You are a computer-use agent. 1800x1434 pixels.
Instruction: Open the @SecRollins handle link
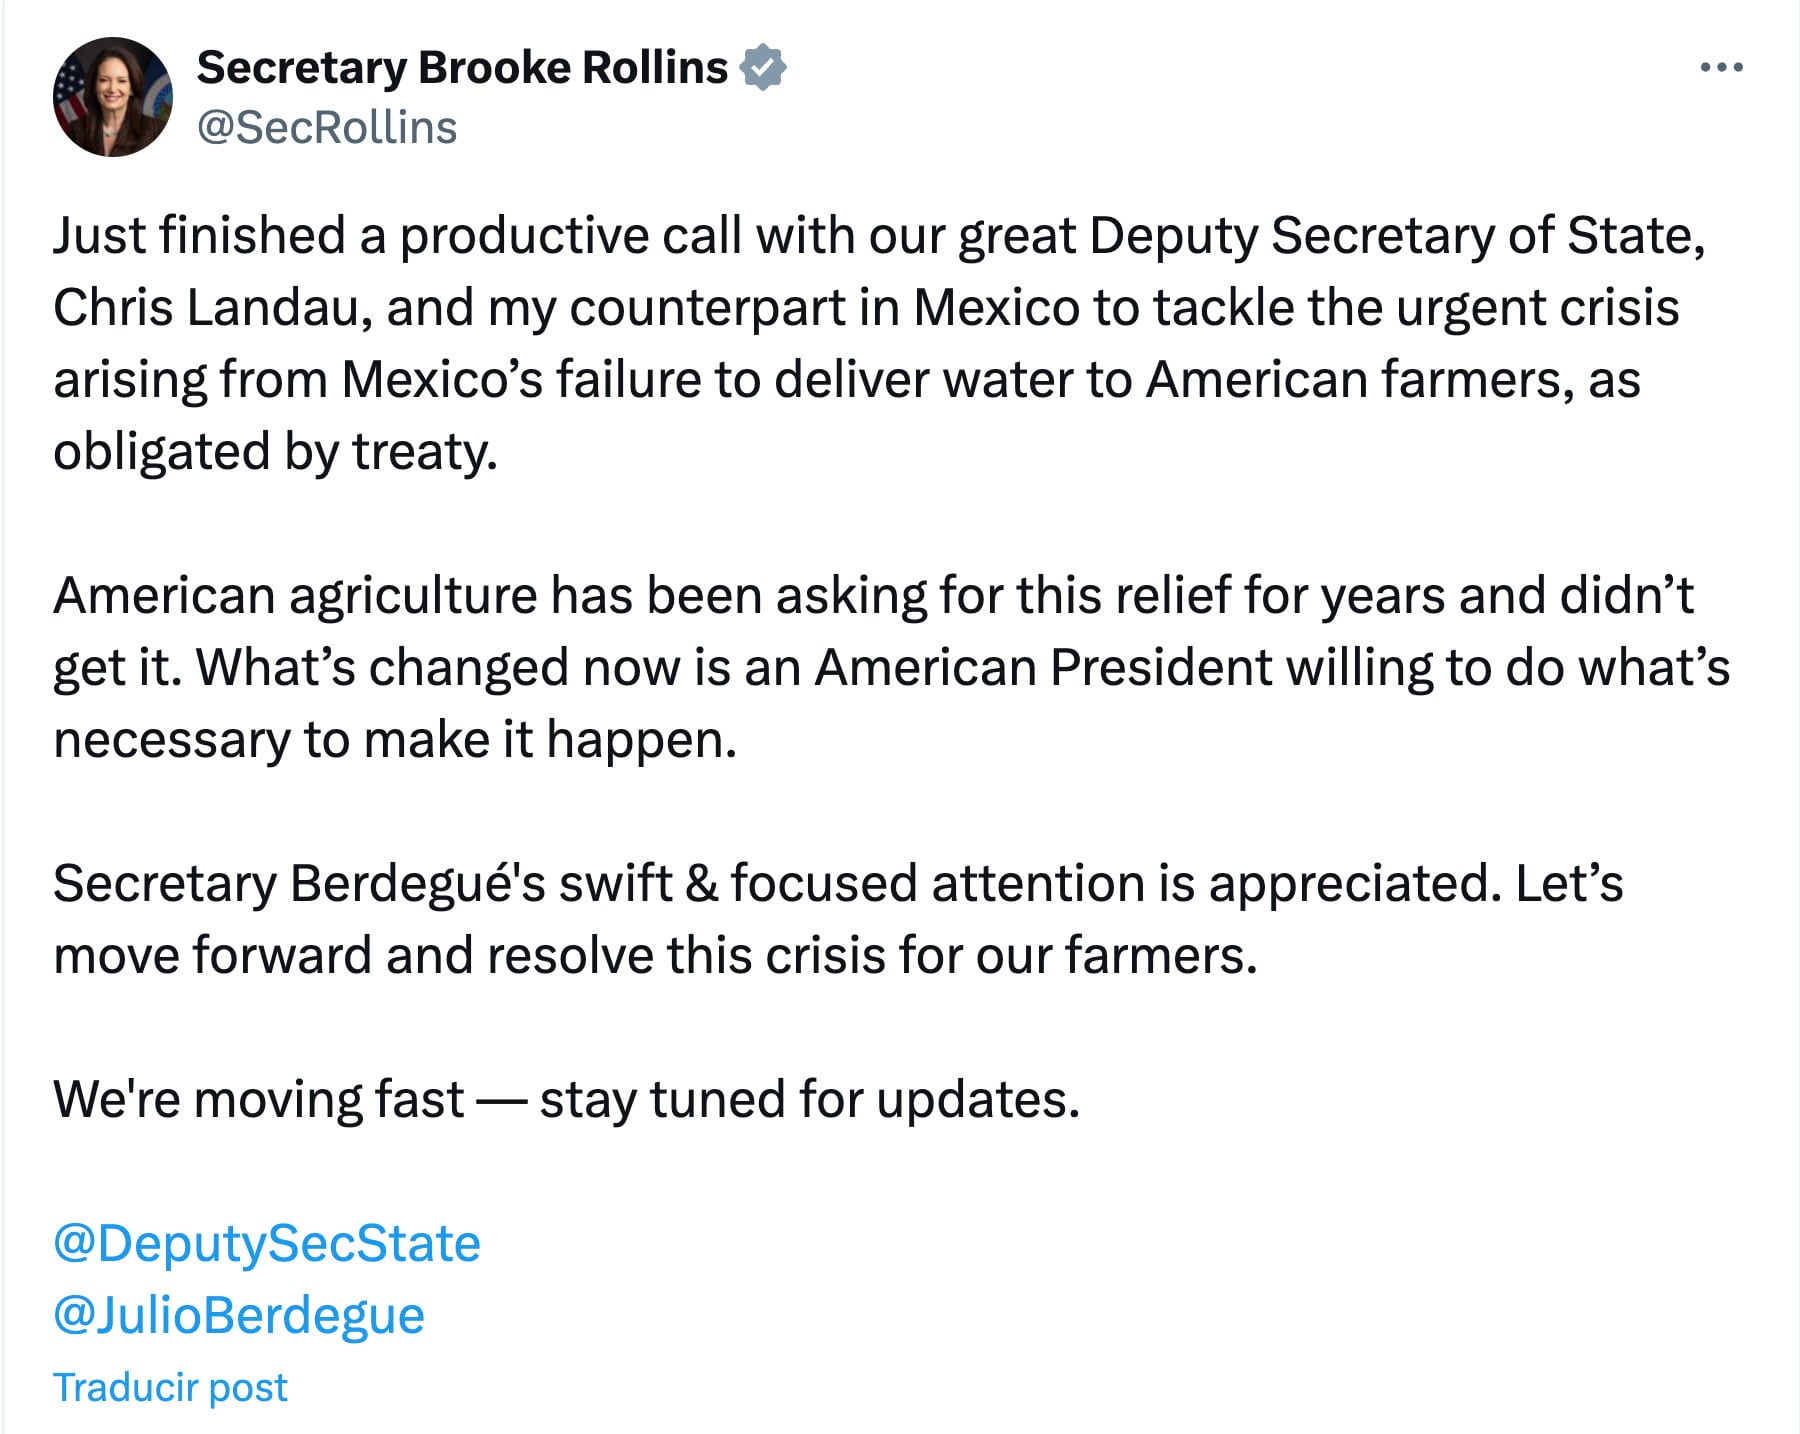327,128
